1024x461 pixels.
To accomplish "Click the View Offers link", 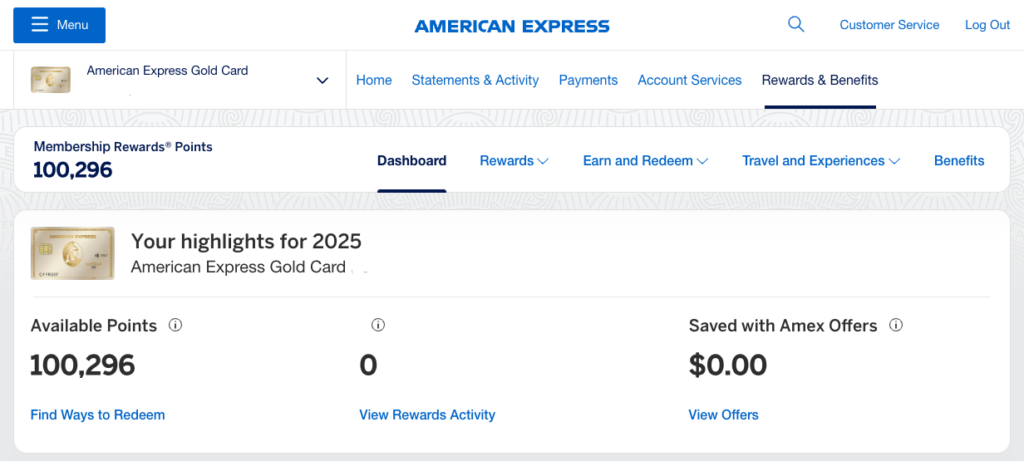I will pyautogui.click(x=723, y=415).
